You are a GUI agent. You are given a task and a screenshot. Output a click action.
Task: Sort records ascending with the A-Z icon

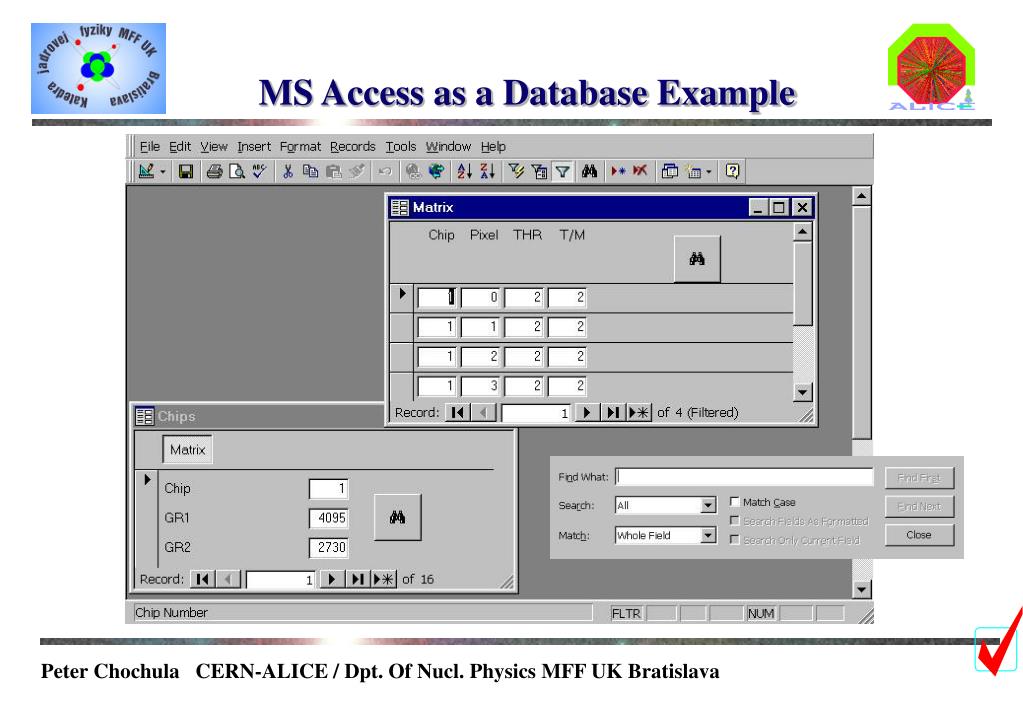[x=464, y=172]
